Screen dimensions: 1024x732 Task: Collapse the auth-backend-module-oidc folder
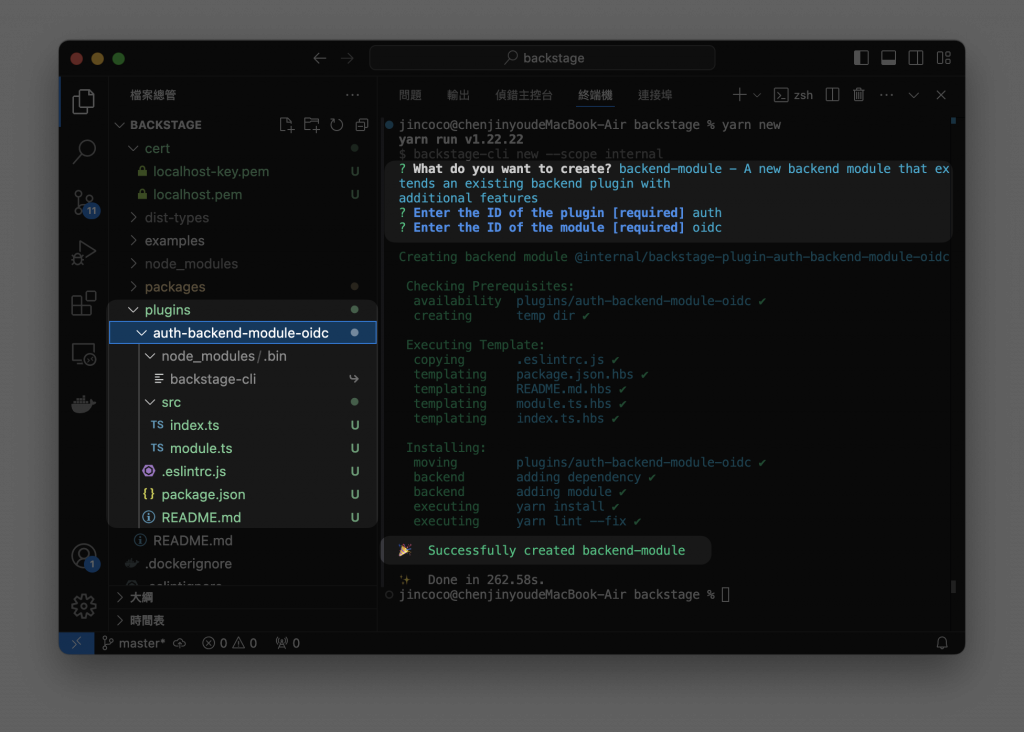coord(243,333)
